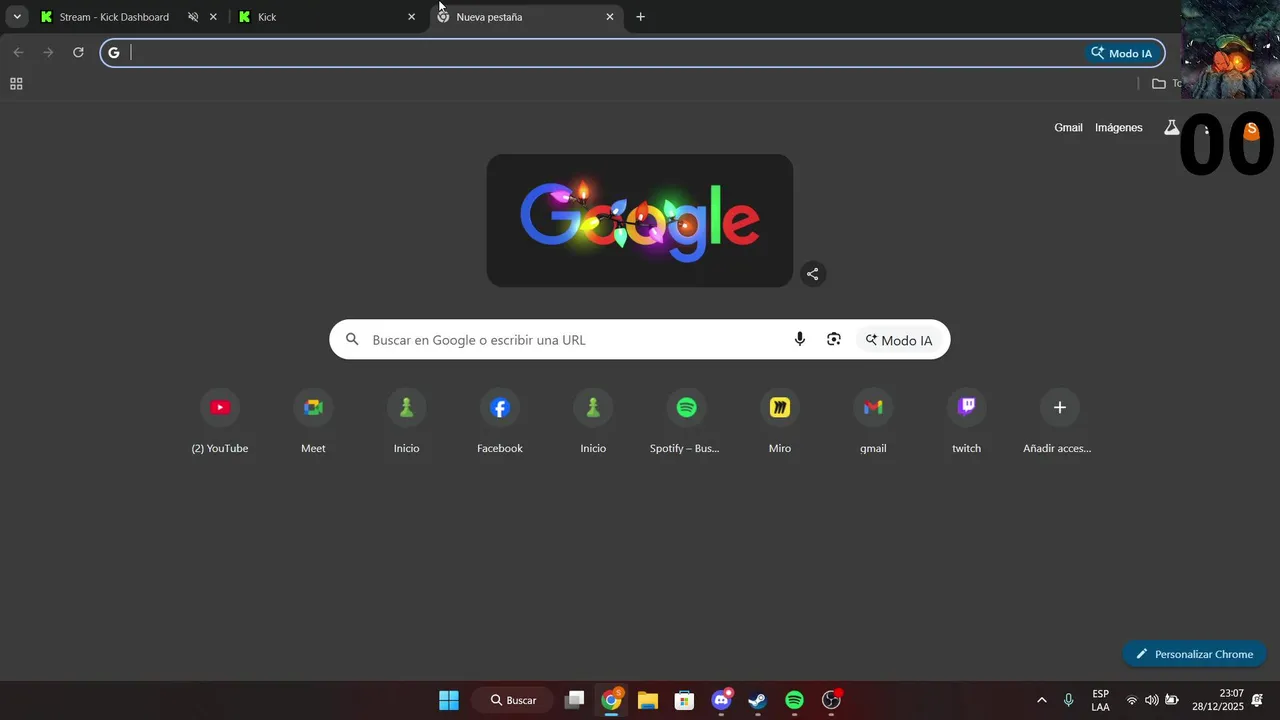
Task: Open the Gmail link
Action: point(1068,128)
